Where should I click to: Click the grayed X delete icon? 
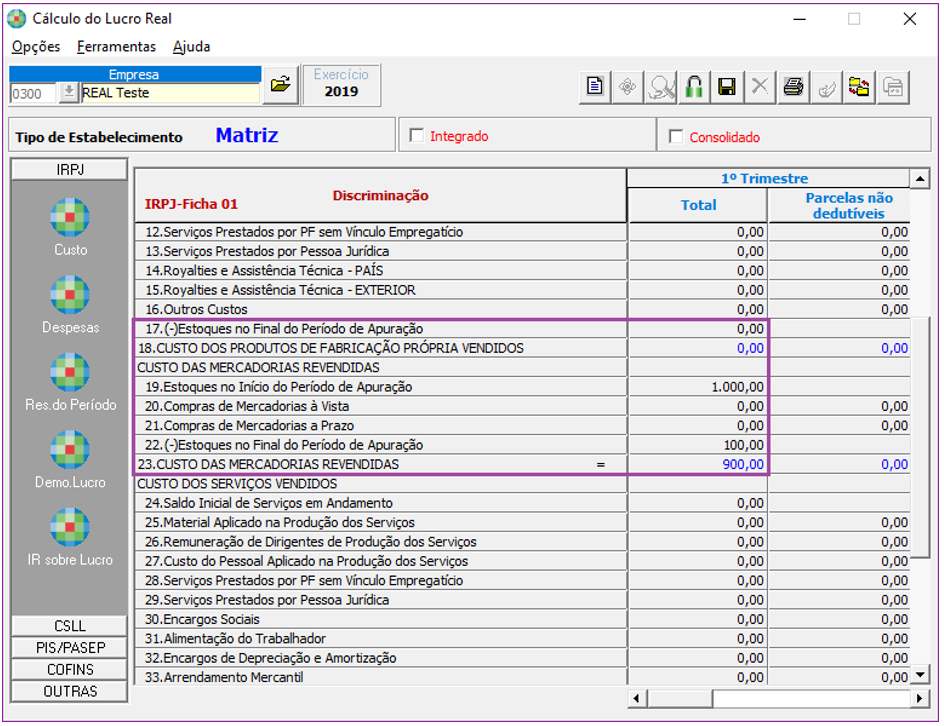pyautogui.click(x=760, y=87)
